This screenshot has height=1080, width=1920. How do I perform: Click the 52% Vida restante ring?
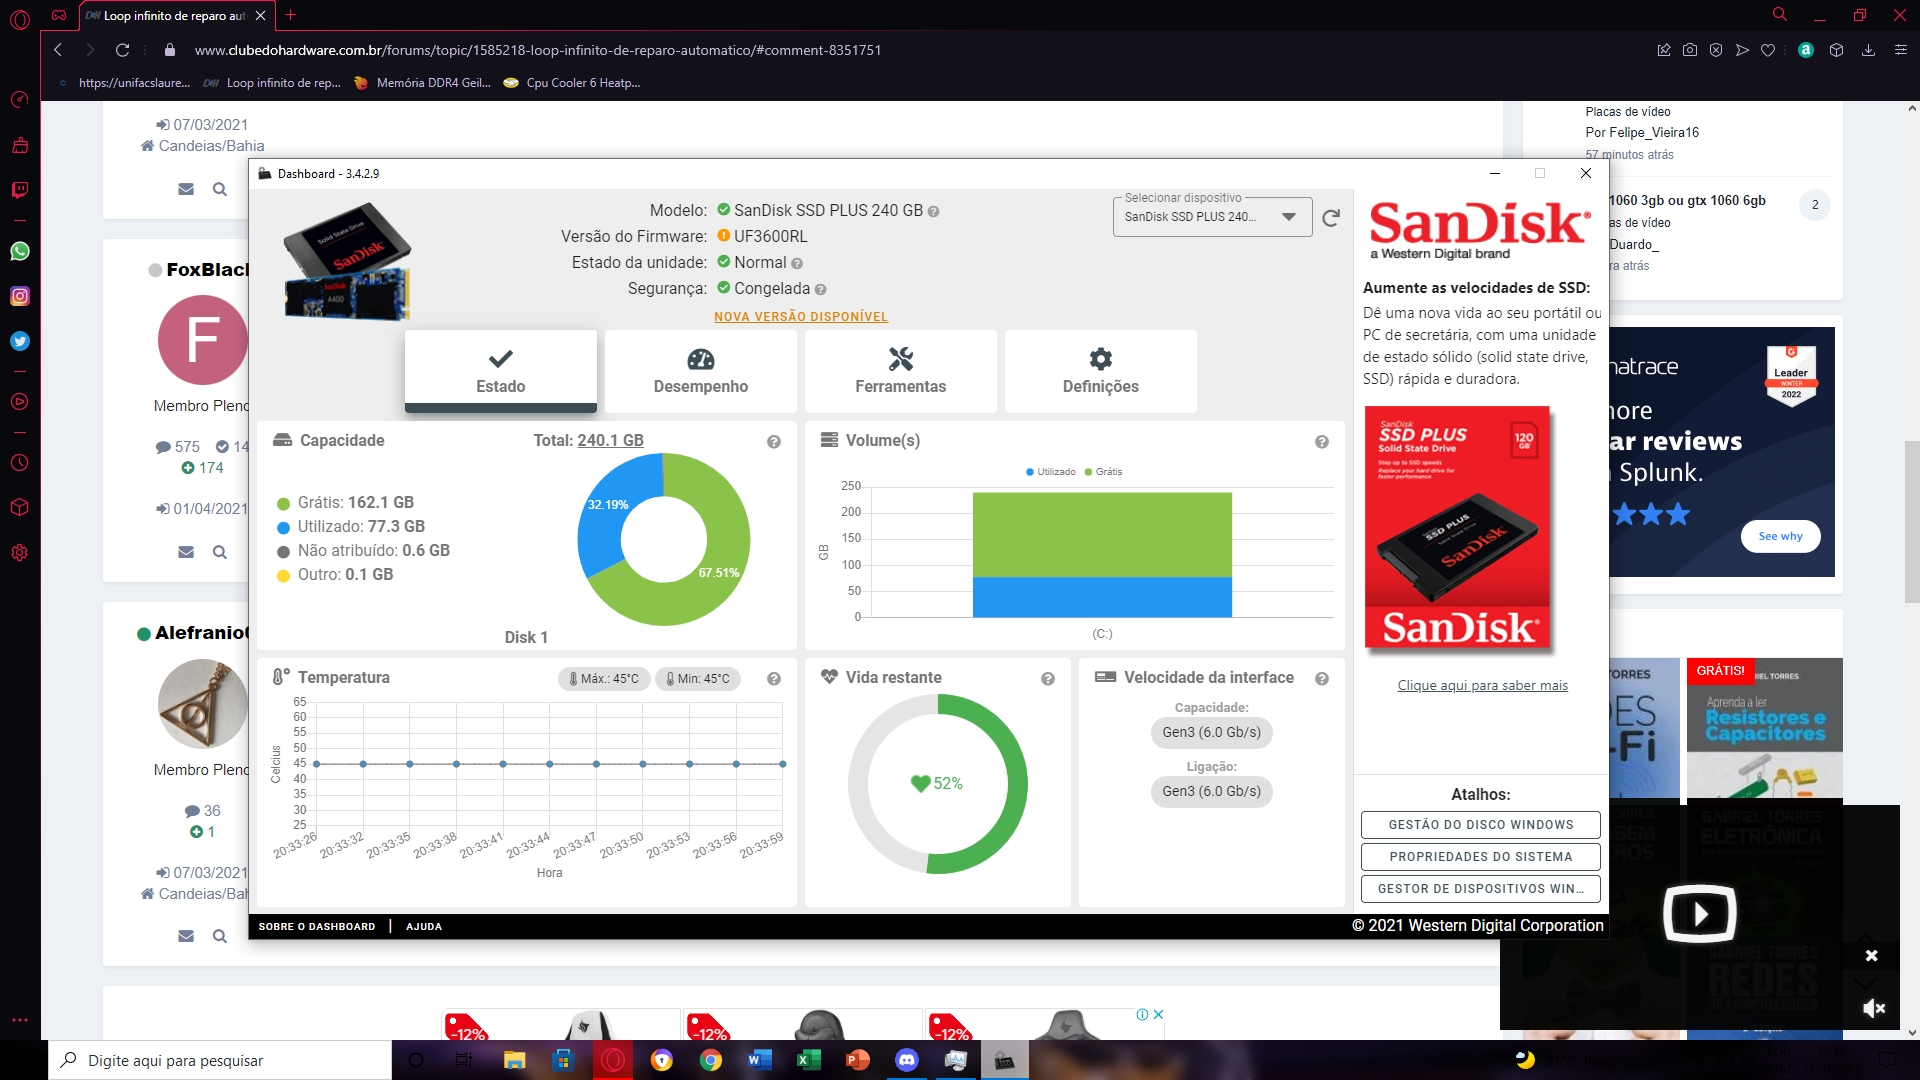click(x=937, y=784)
